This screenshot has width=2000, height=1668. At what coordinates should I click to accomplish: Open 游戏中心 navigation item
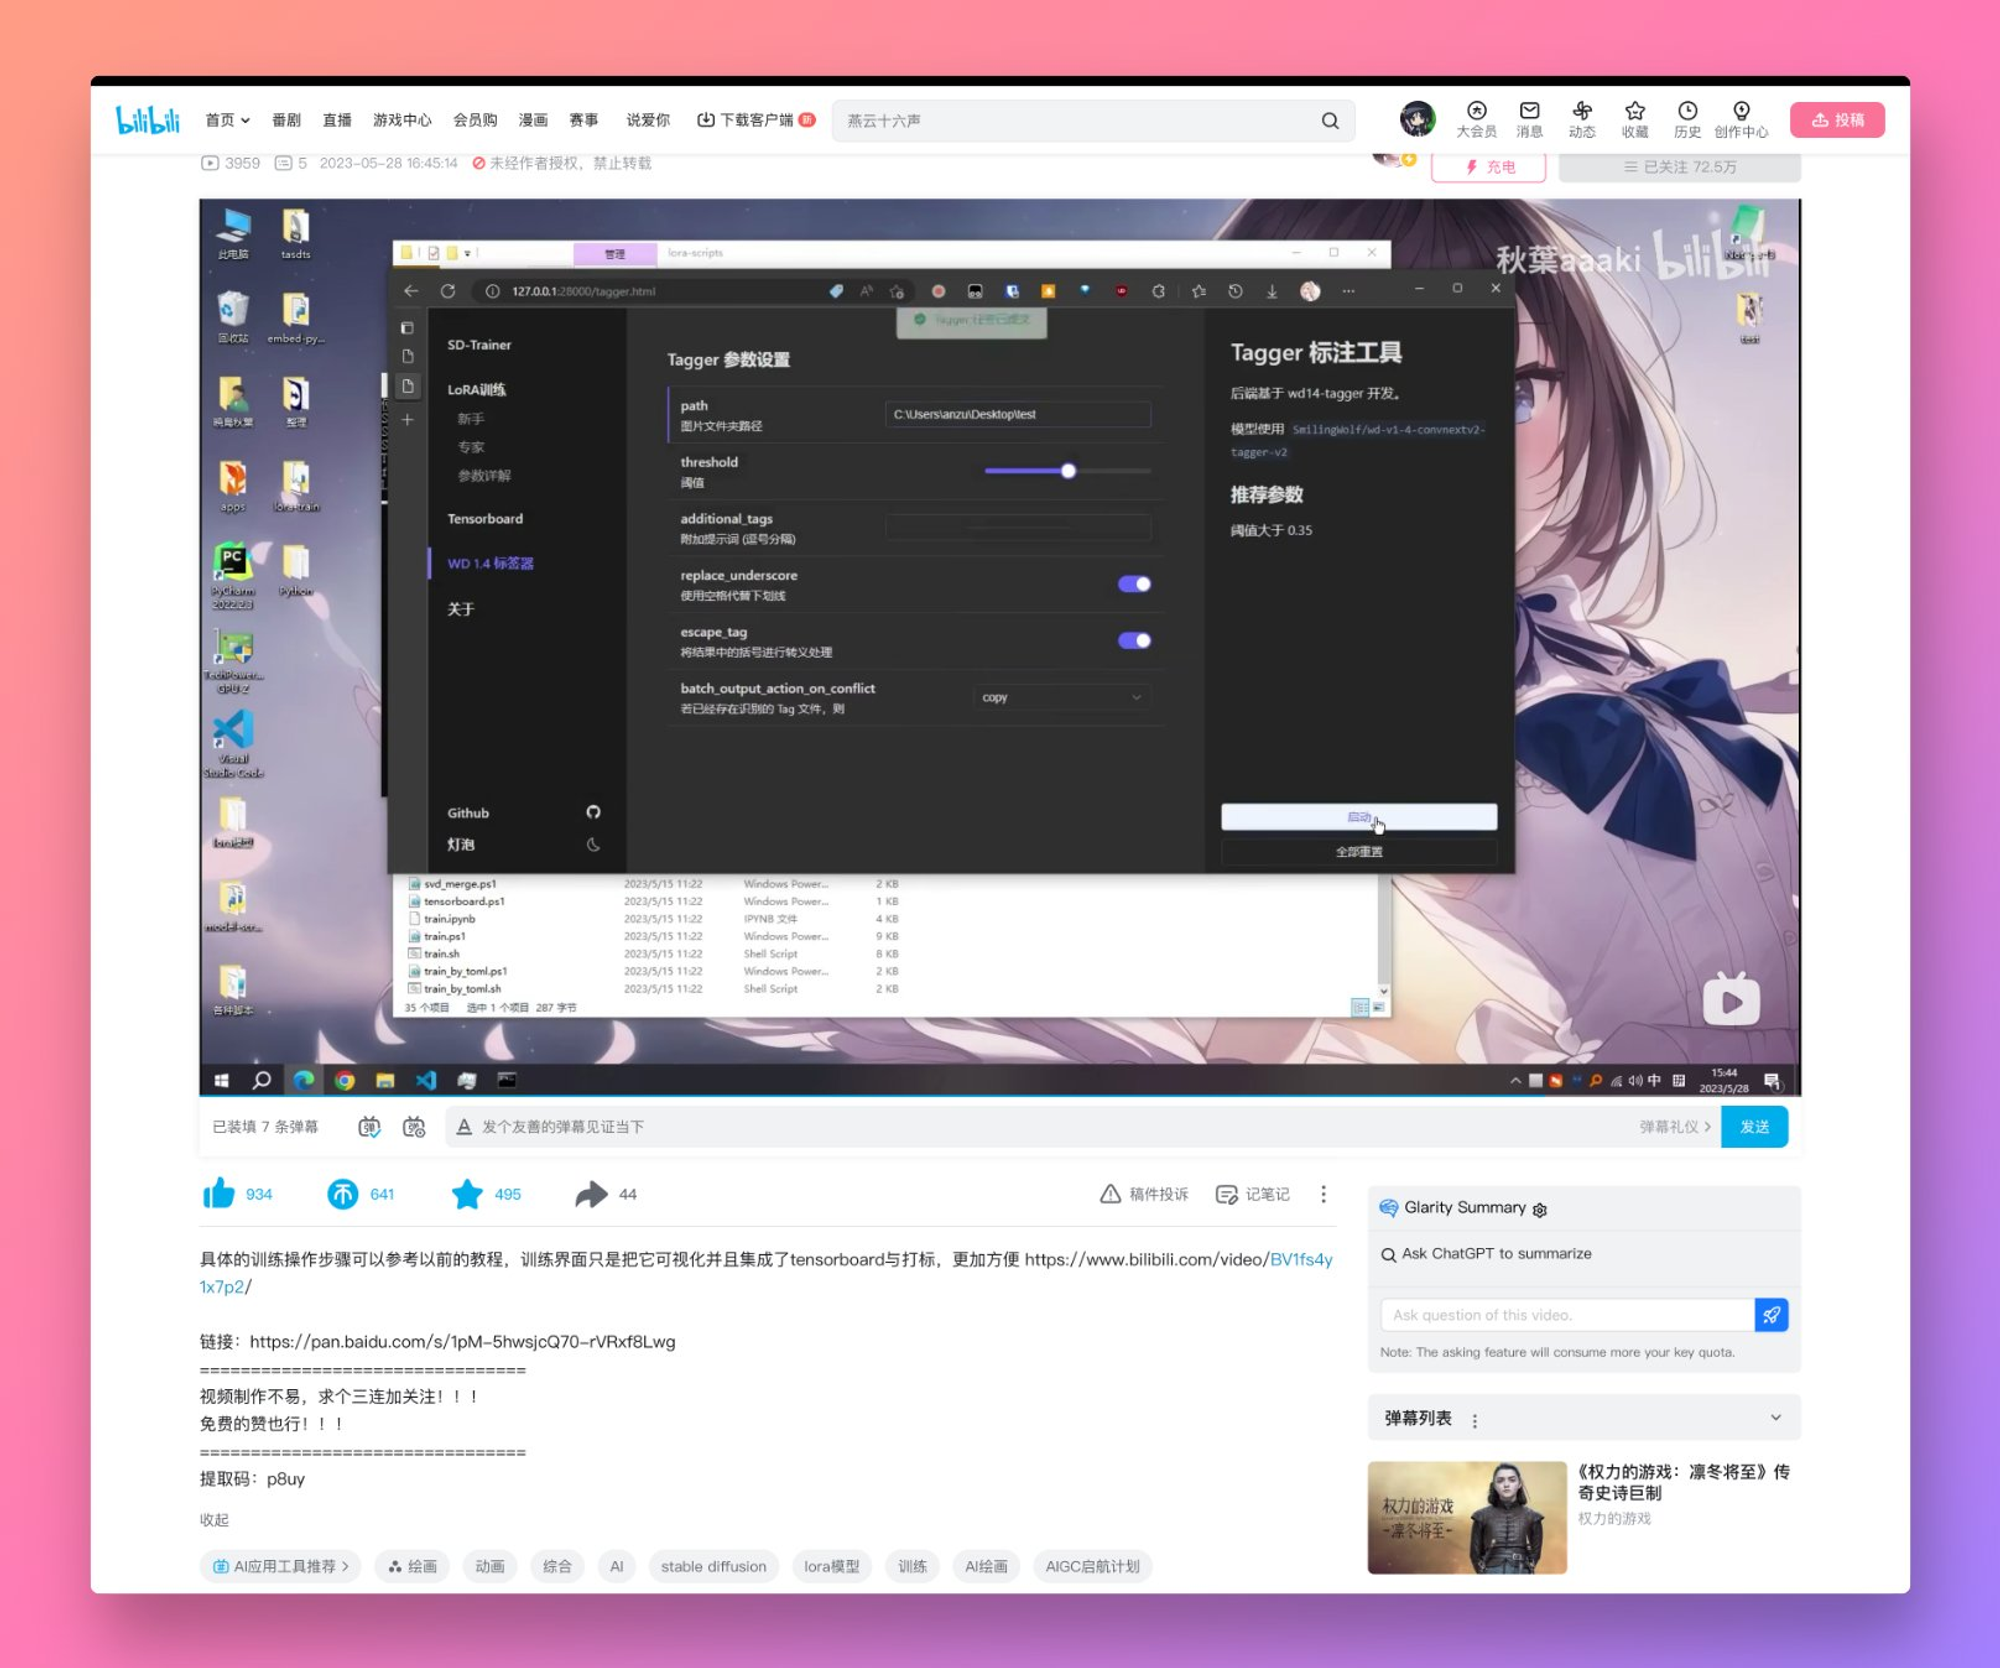pos(402,120)
